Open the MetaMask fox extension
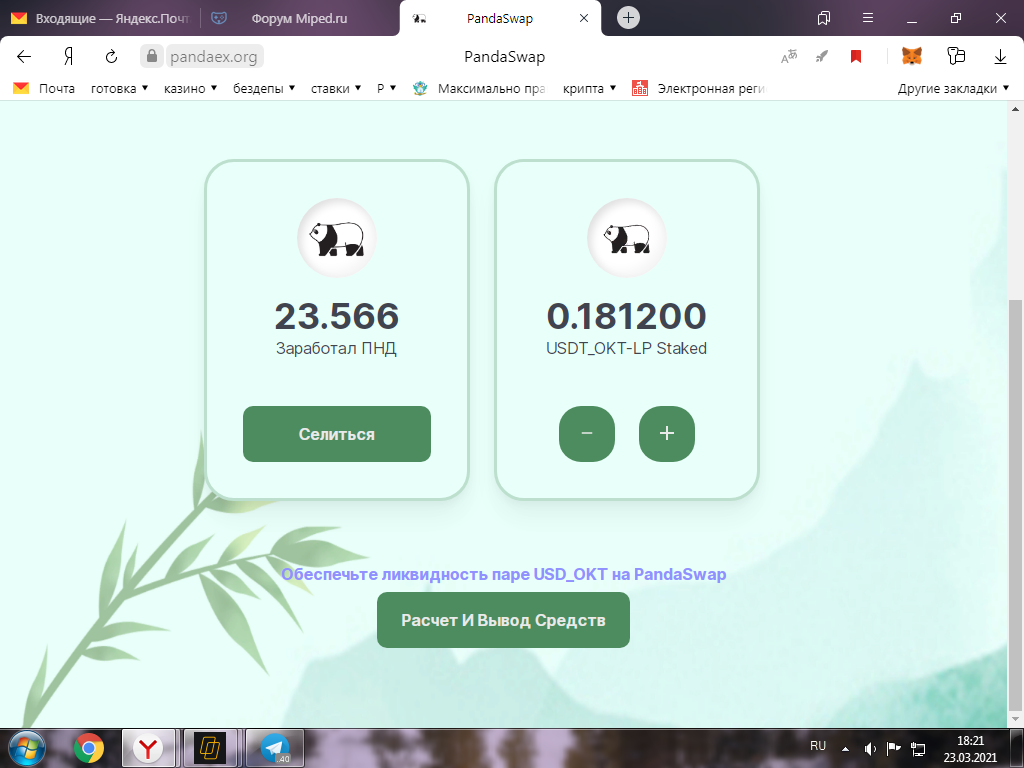This screenshot has height=768, width=1024. coord(912,56)
